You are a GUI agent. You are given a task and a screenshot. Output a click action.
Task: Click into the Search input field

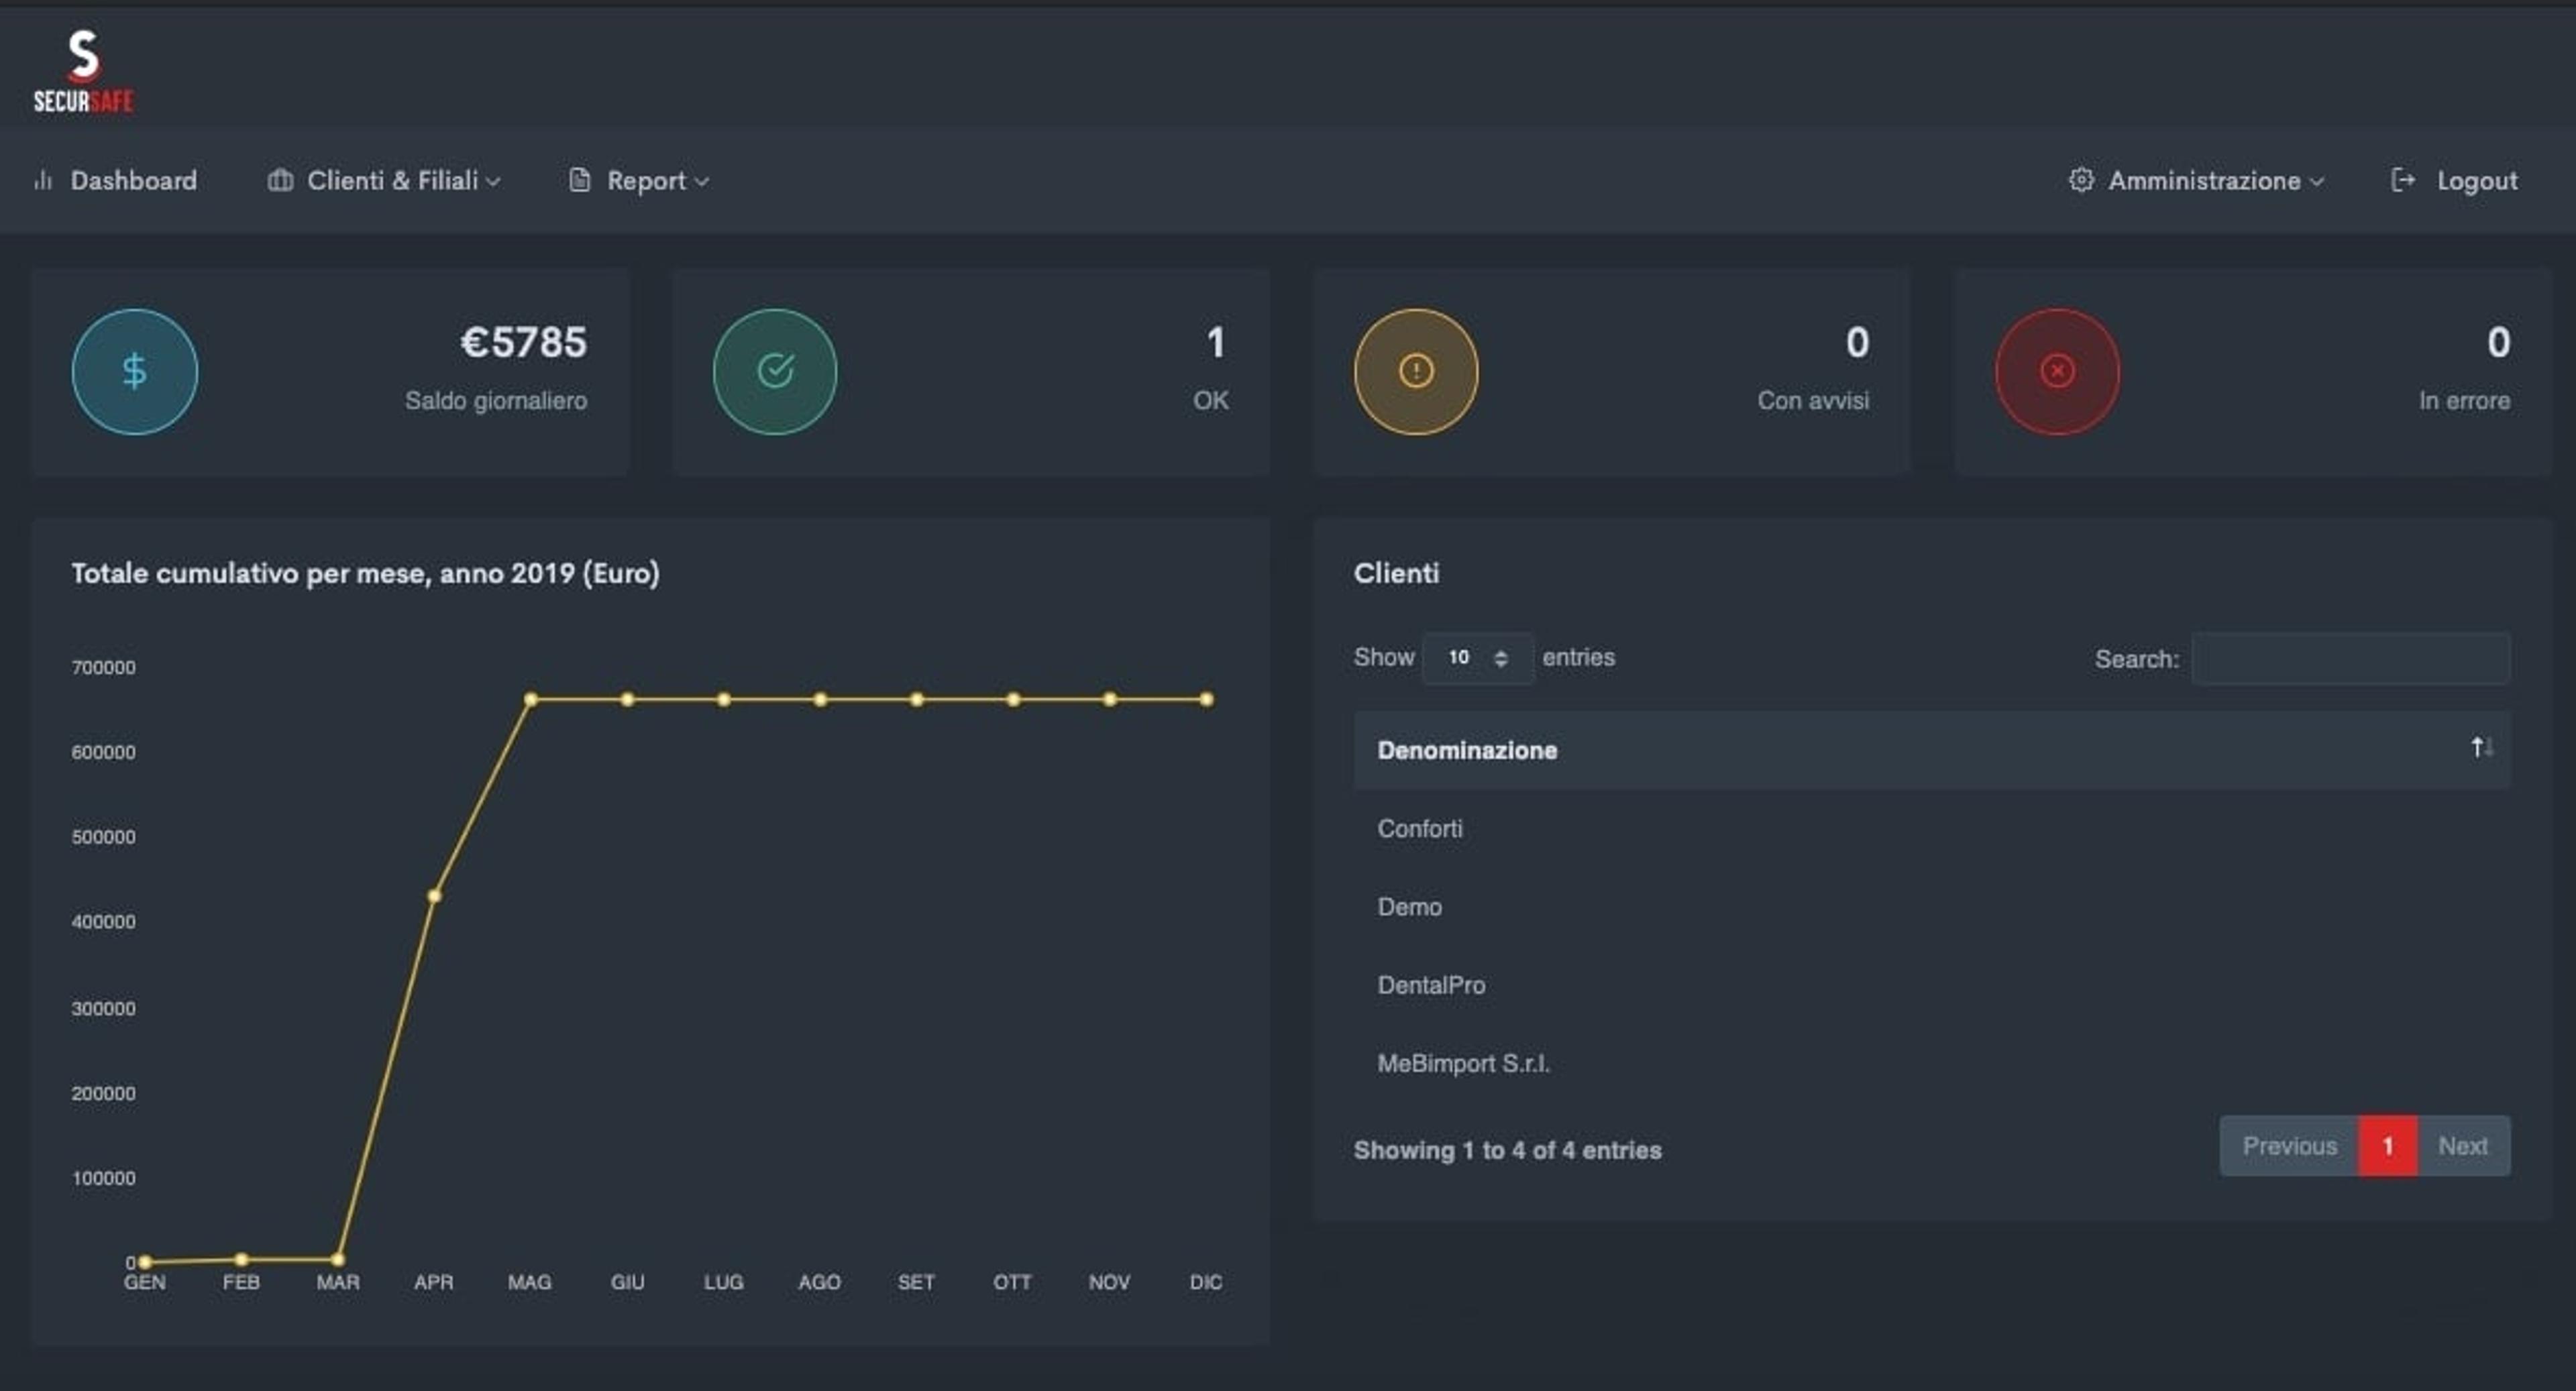point(2350,658)
